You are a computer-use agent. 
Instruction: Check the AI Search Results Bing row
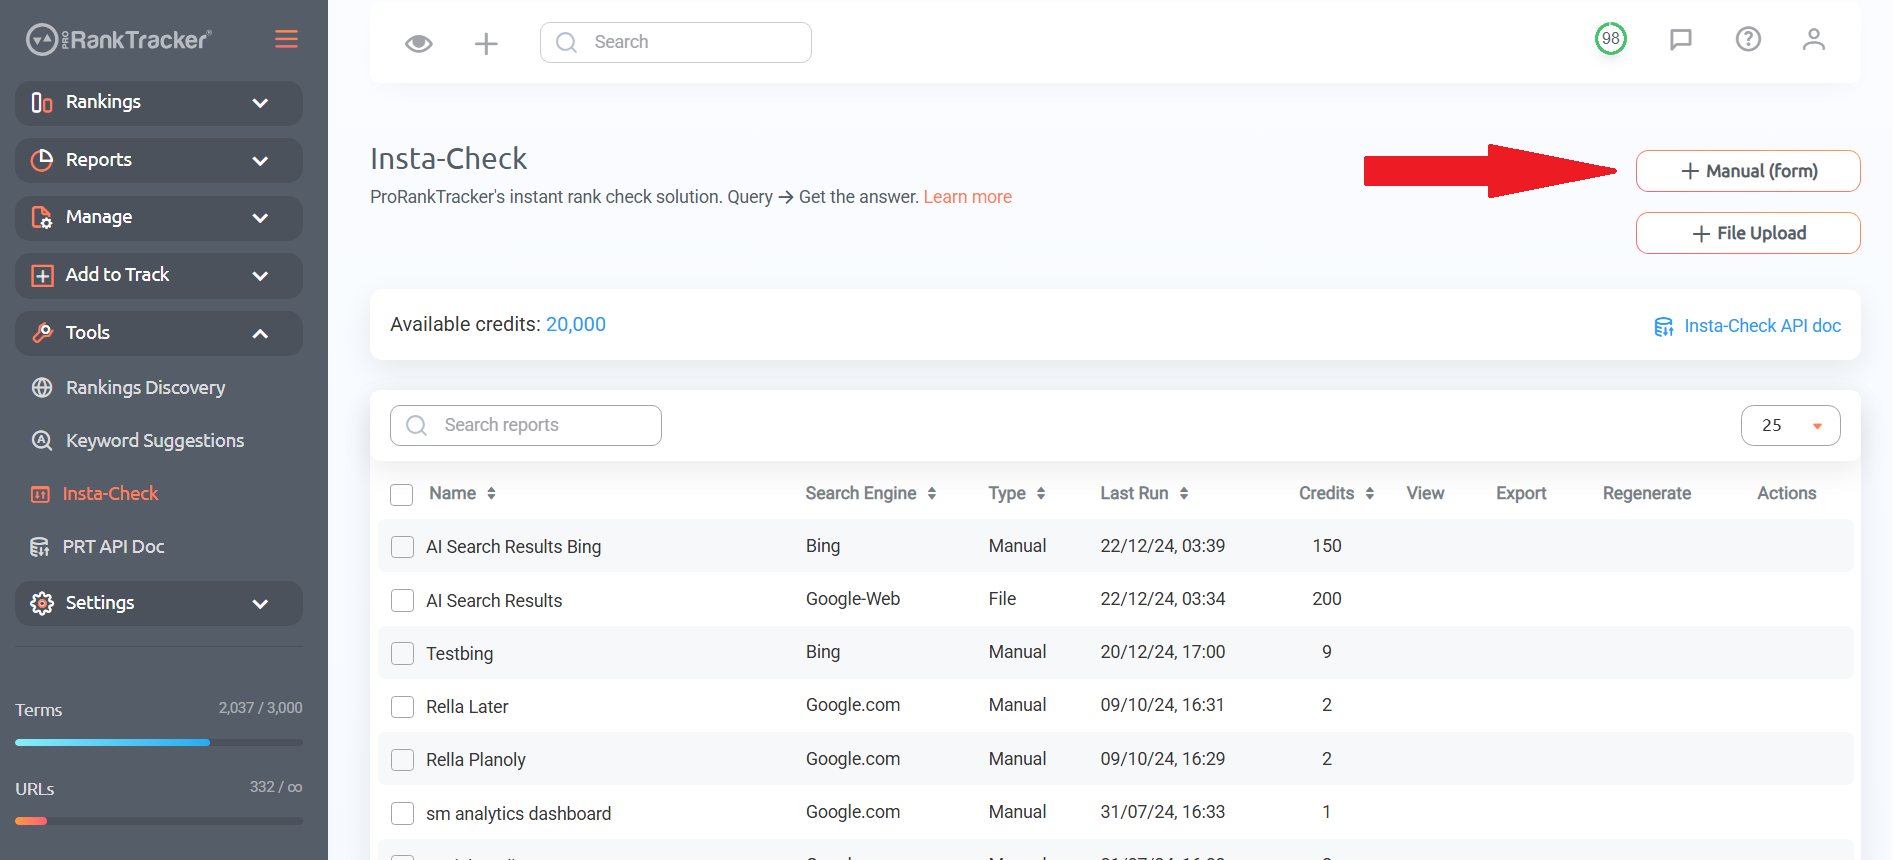[402, 547]
